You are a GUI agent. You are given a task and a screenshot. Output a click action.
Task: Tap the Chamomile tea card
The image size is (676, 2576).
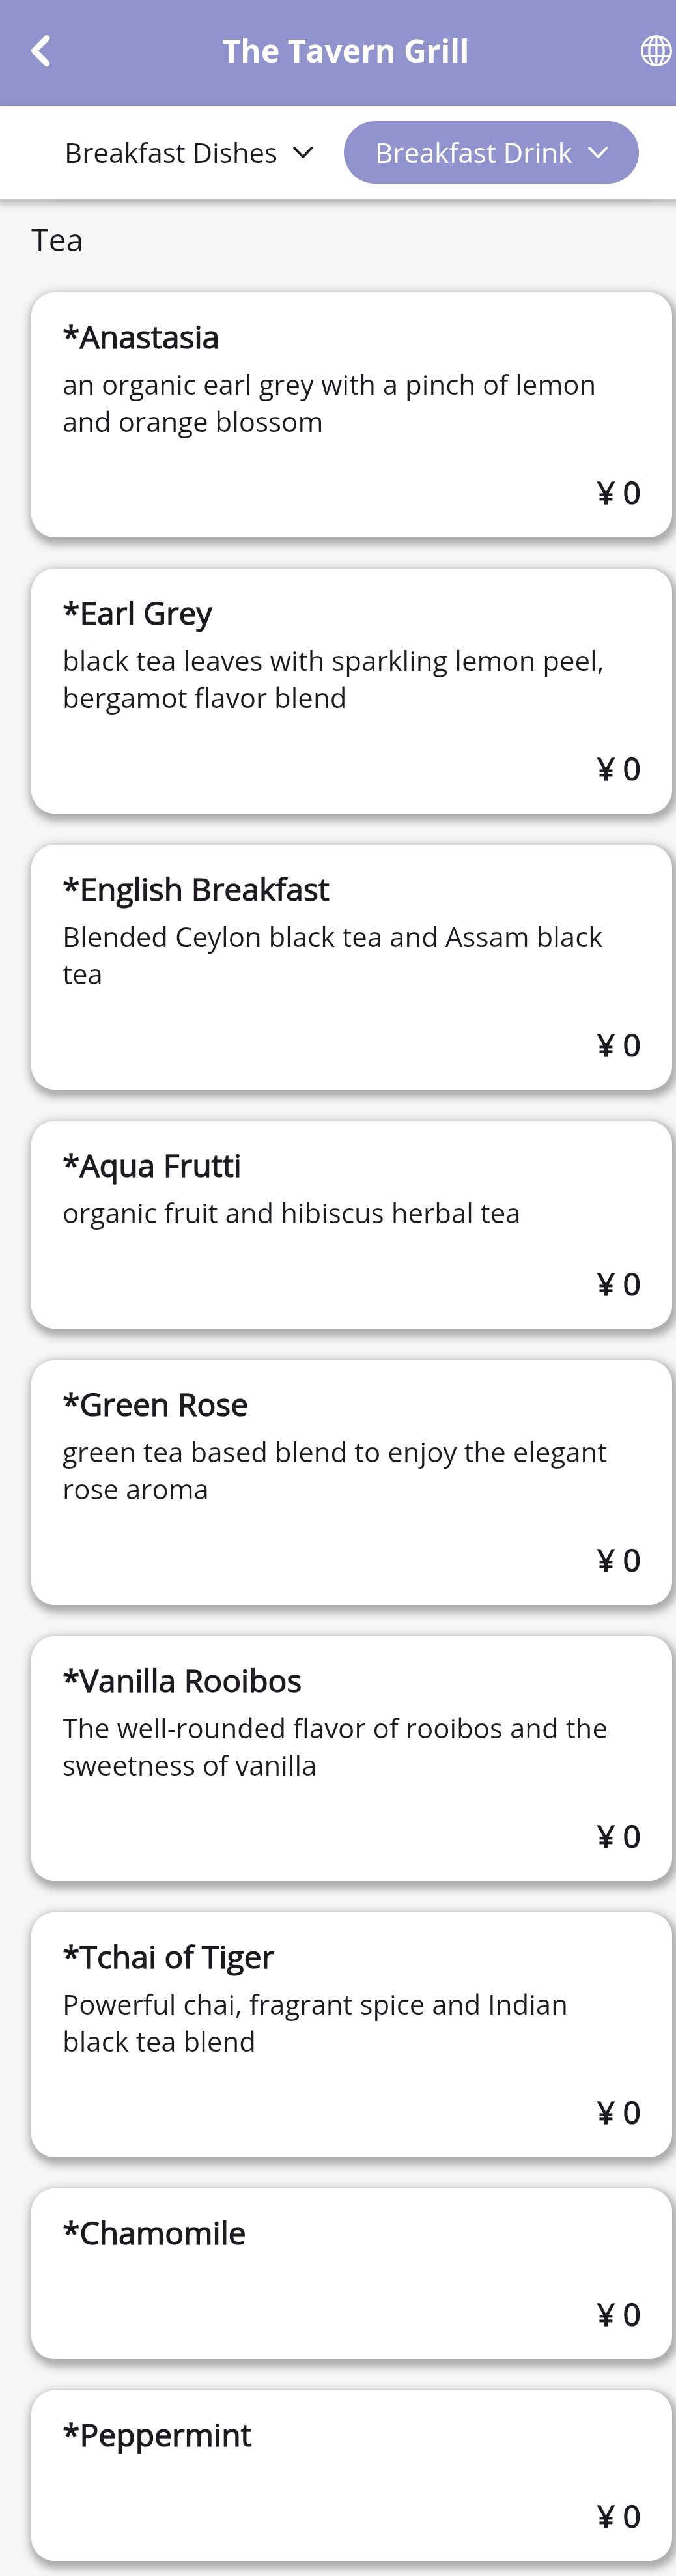[x=350, y=2272]
